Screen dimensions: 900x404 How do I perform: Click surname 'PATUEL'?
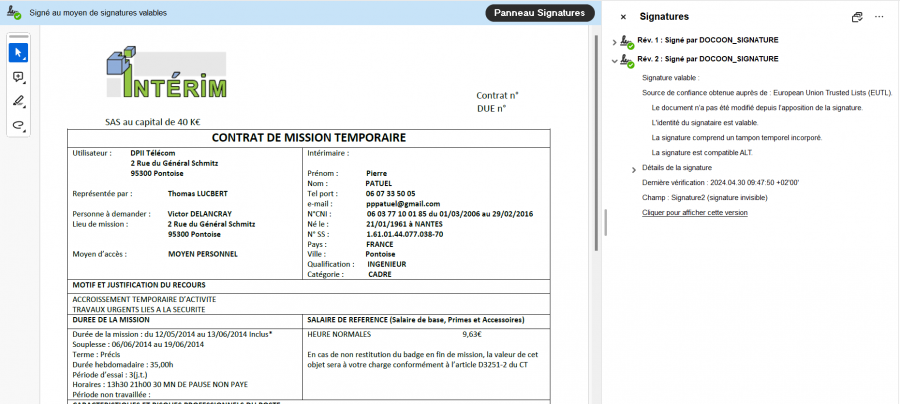tap(378, 183)
